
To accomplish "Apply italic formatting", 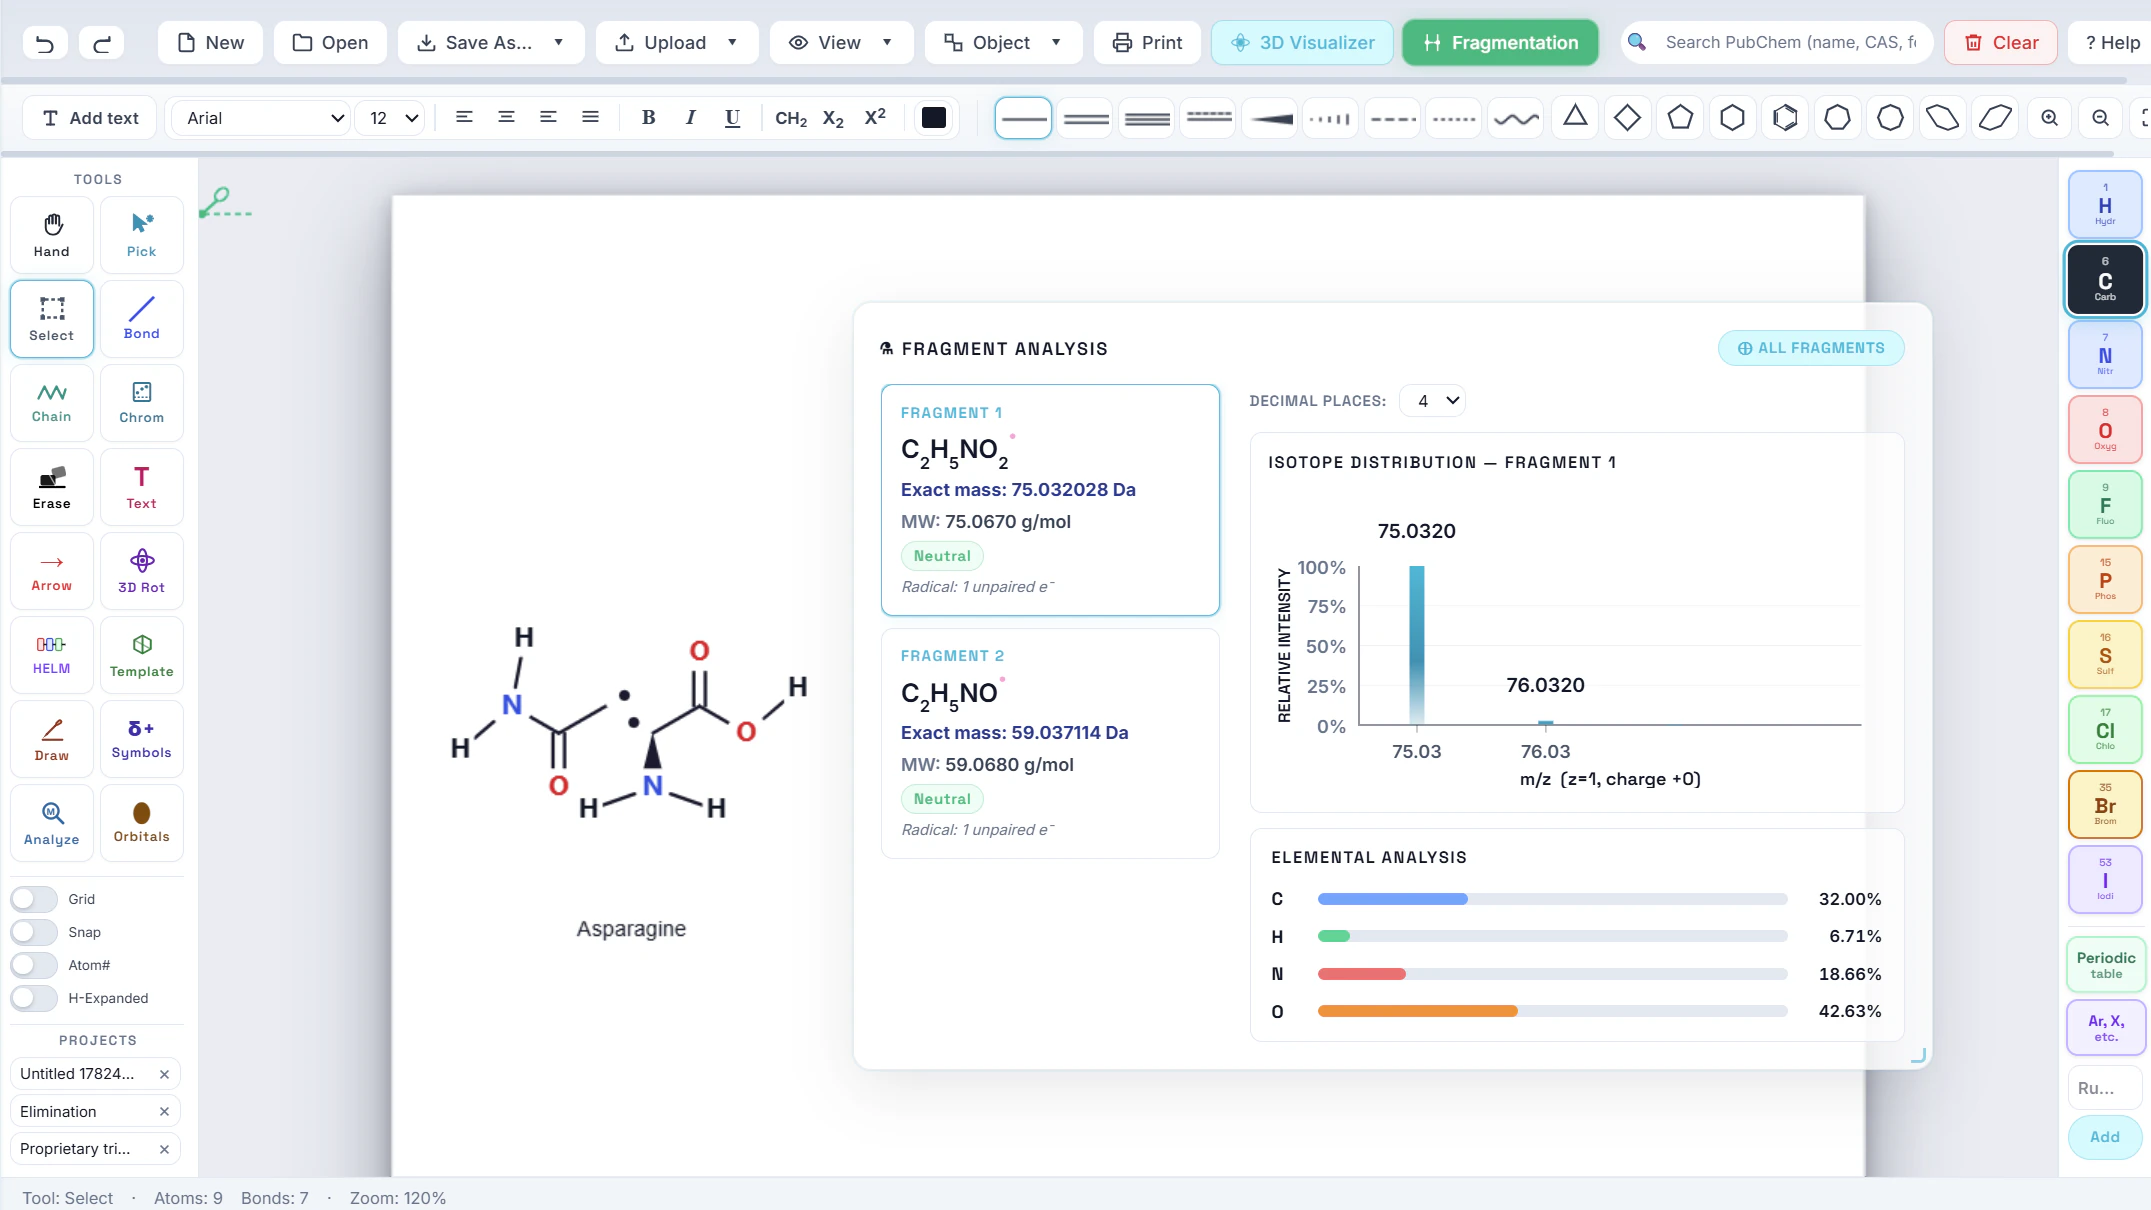I will click(x=690, y=118).
